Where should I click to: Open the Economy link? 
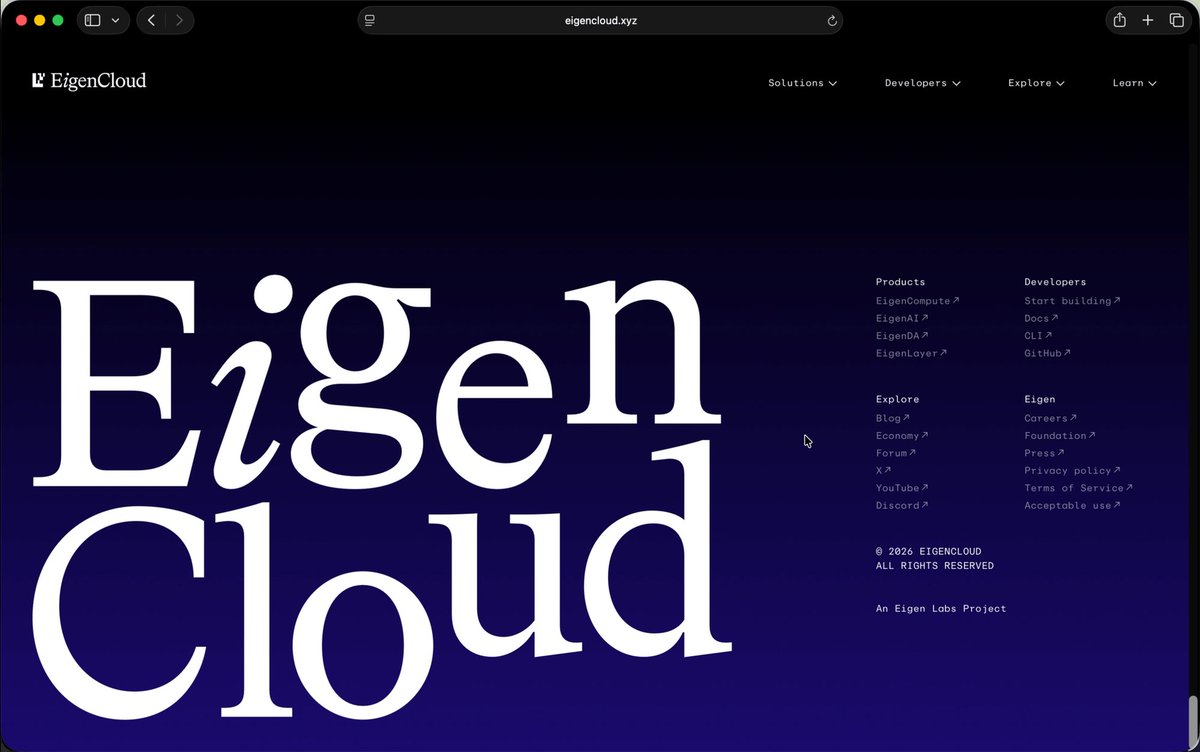click(x=902, y=436)
